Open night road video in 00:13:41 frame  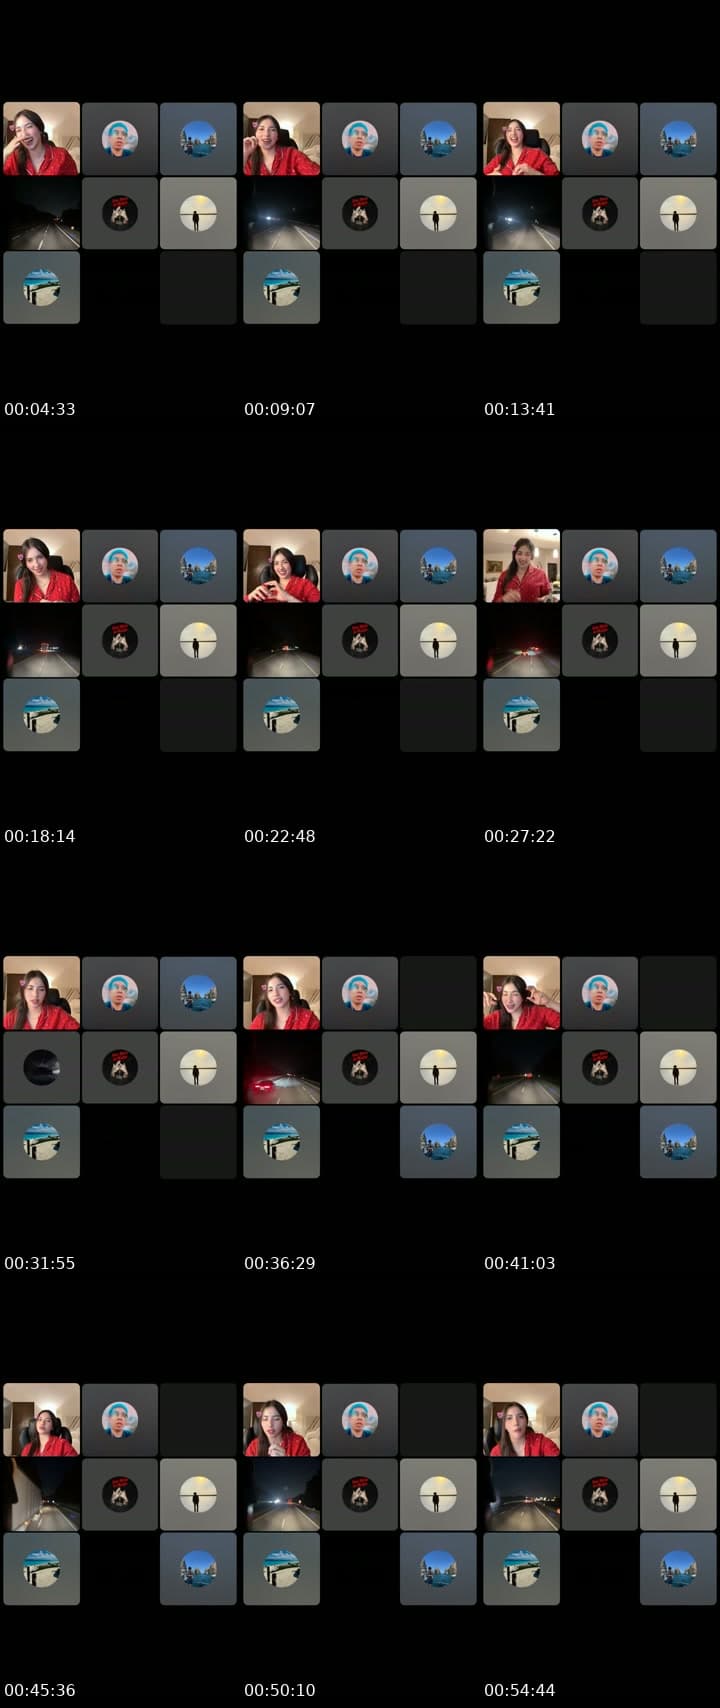pos(521,213)
